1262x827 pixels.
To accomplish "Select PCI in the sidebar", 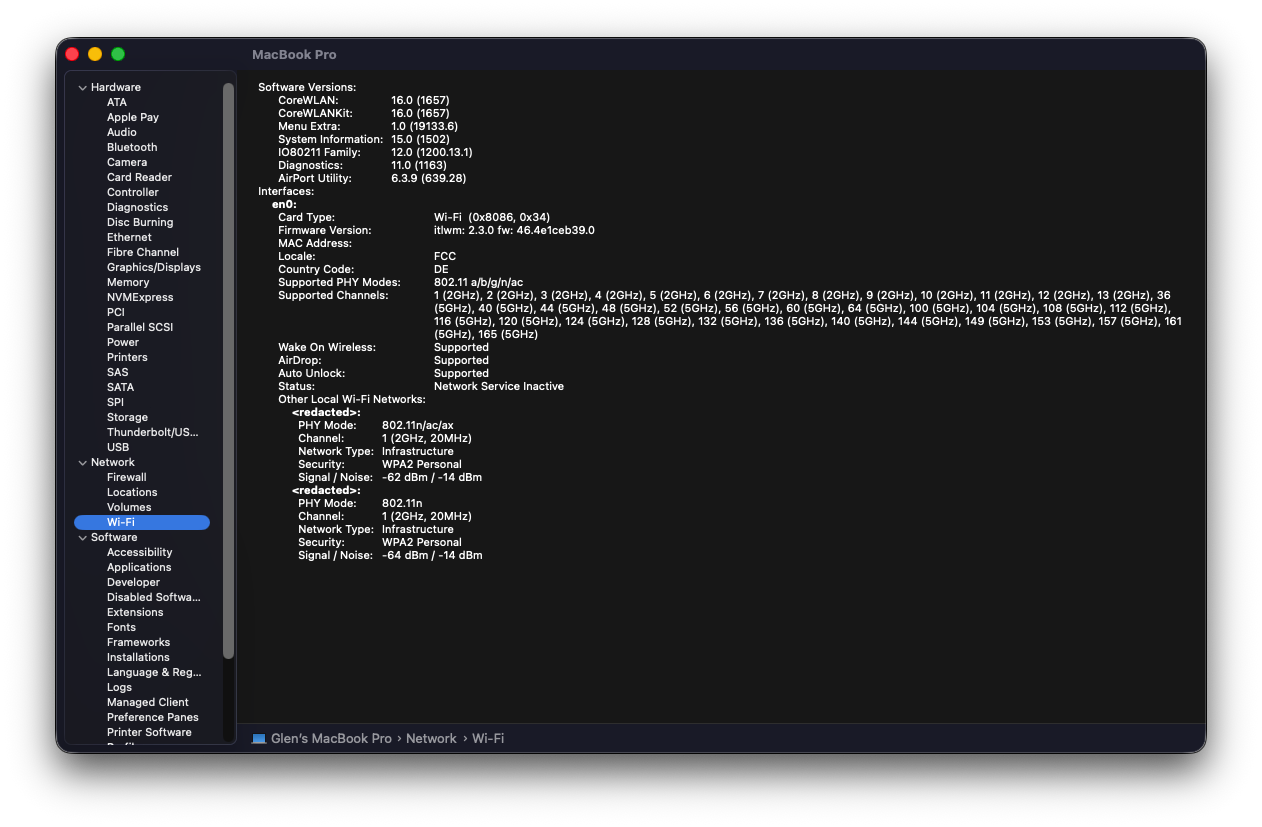I will (116, 312).
